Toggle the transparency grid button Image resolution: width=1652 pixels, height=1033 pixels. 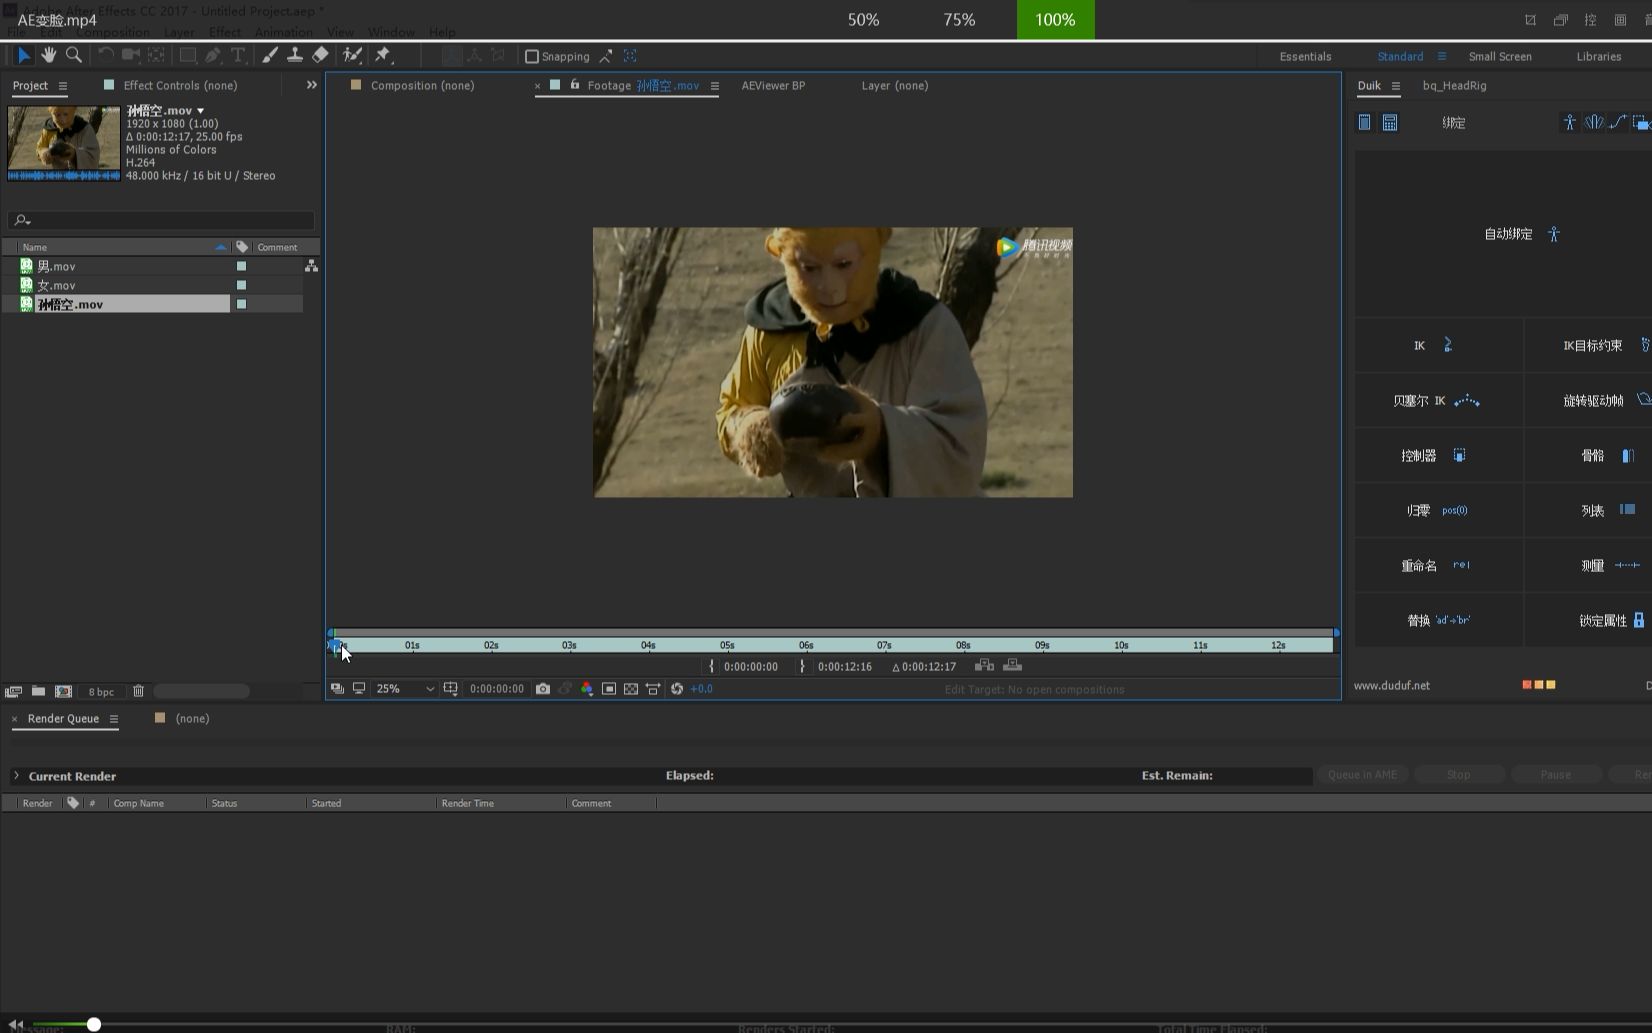click(x=631, y=689)
